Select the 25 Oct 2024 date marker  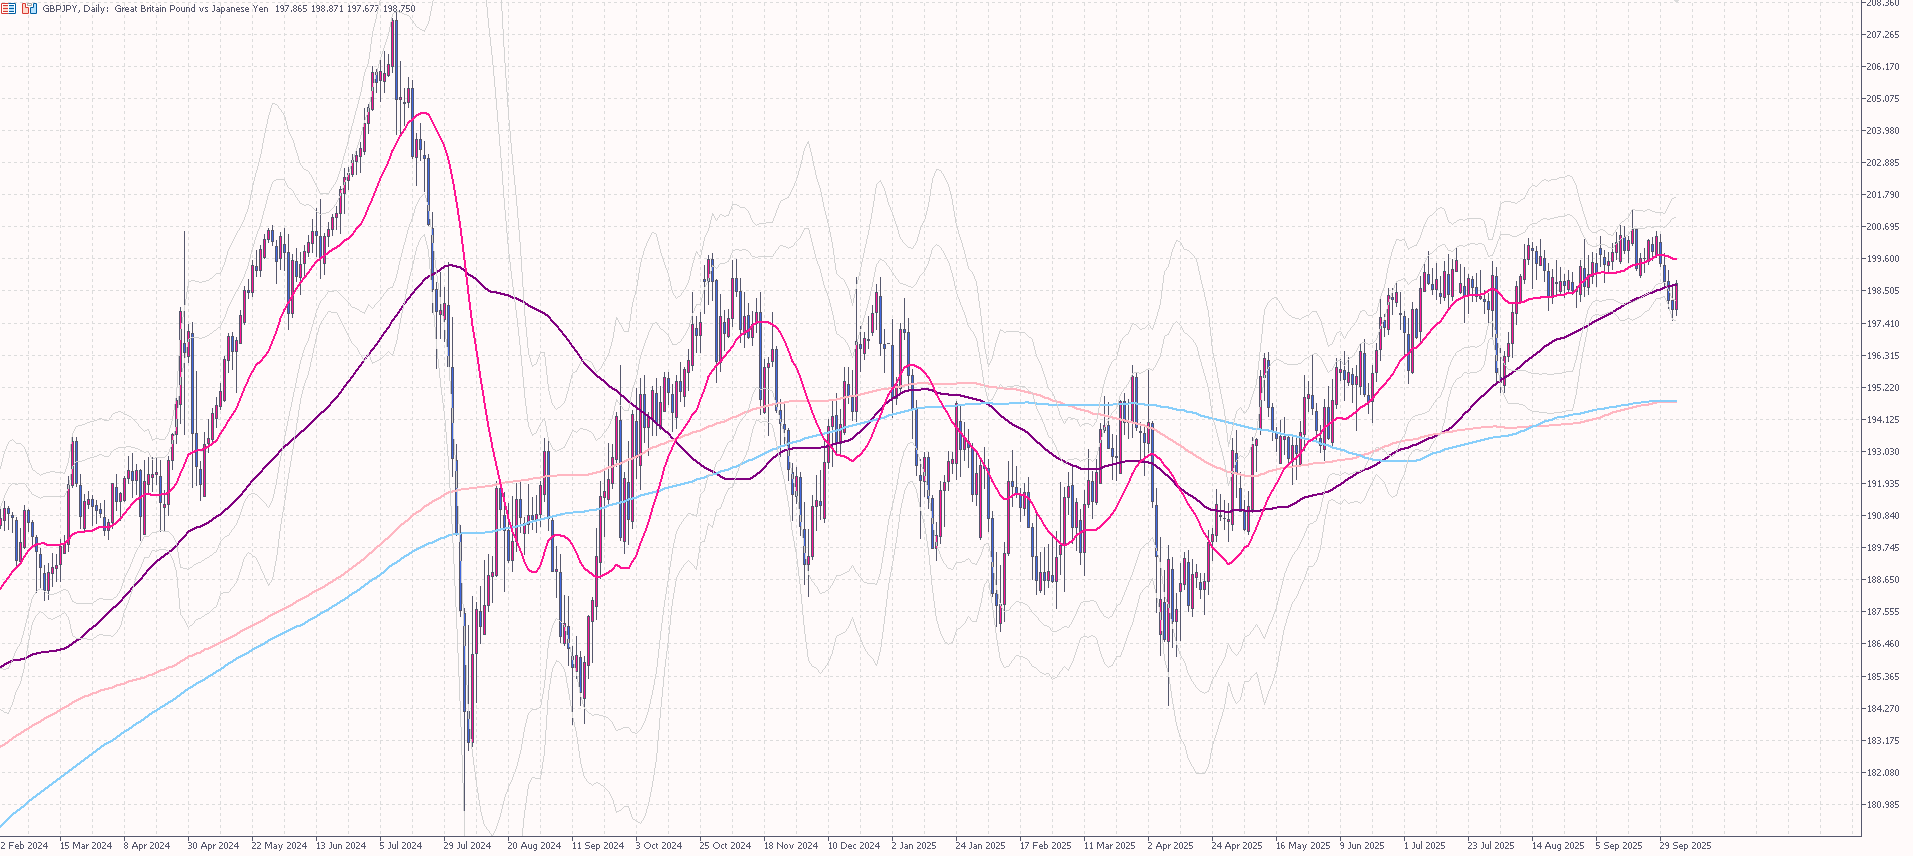pyautogui.click(x=725, y=846)
